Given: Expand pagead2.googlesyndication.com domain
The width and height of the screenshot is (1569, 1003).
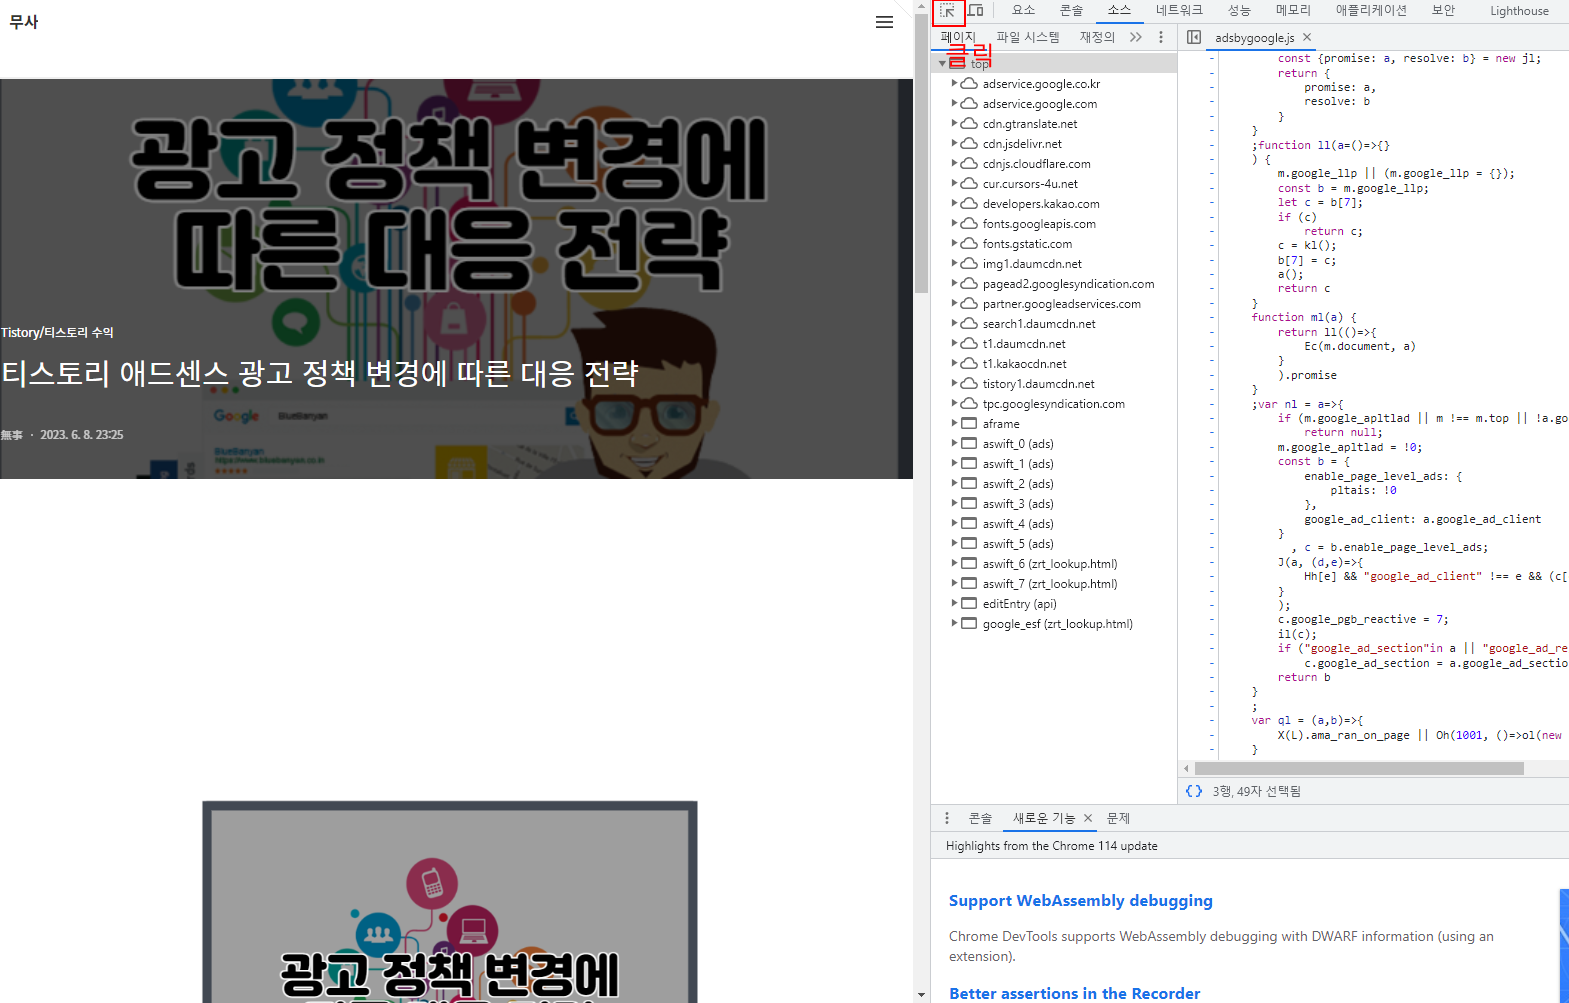Looking at the screenshot, I should (x=954, y=283).
